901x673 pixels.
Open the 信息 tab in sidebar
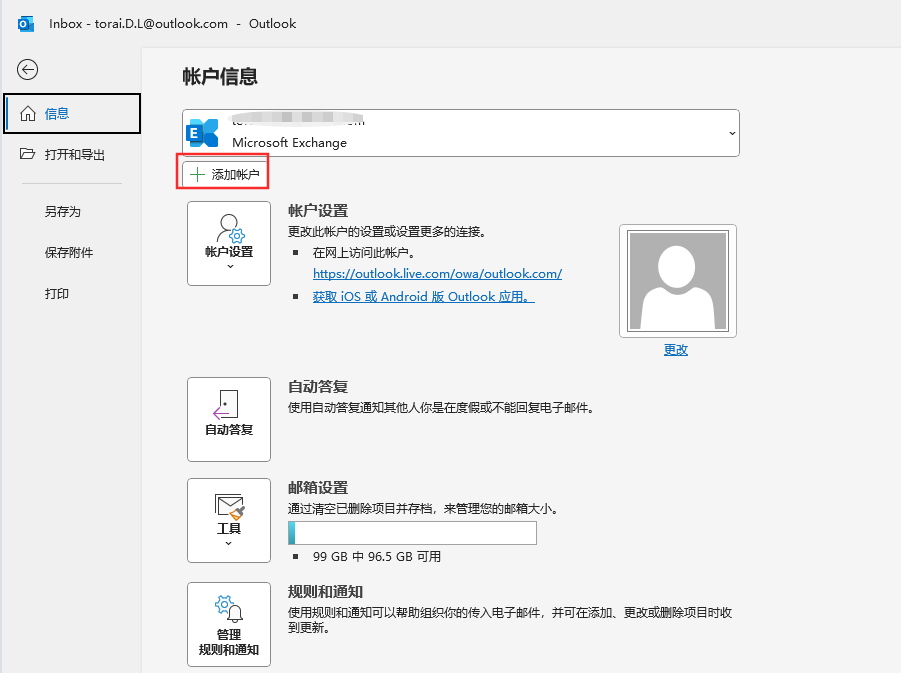tap(72, 114)
